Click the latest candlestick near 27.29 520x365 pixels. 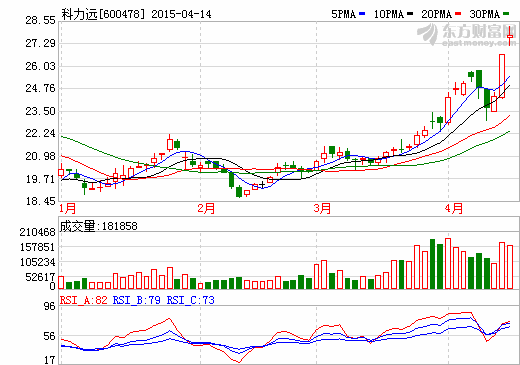click(510, 36)
